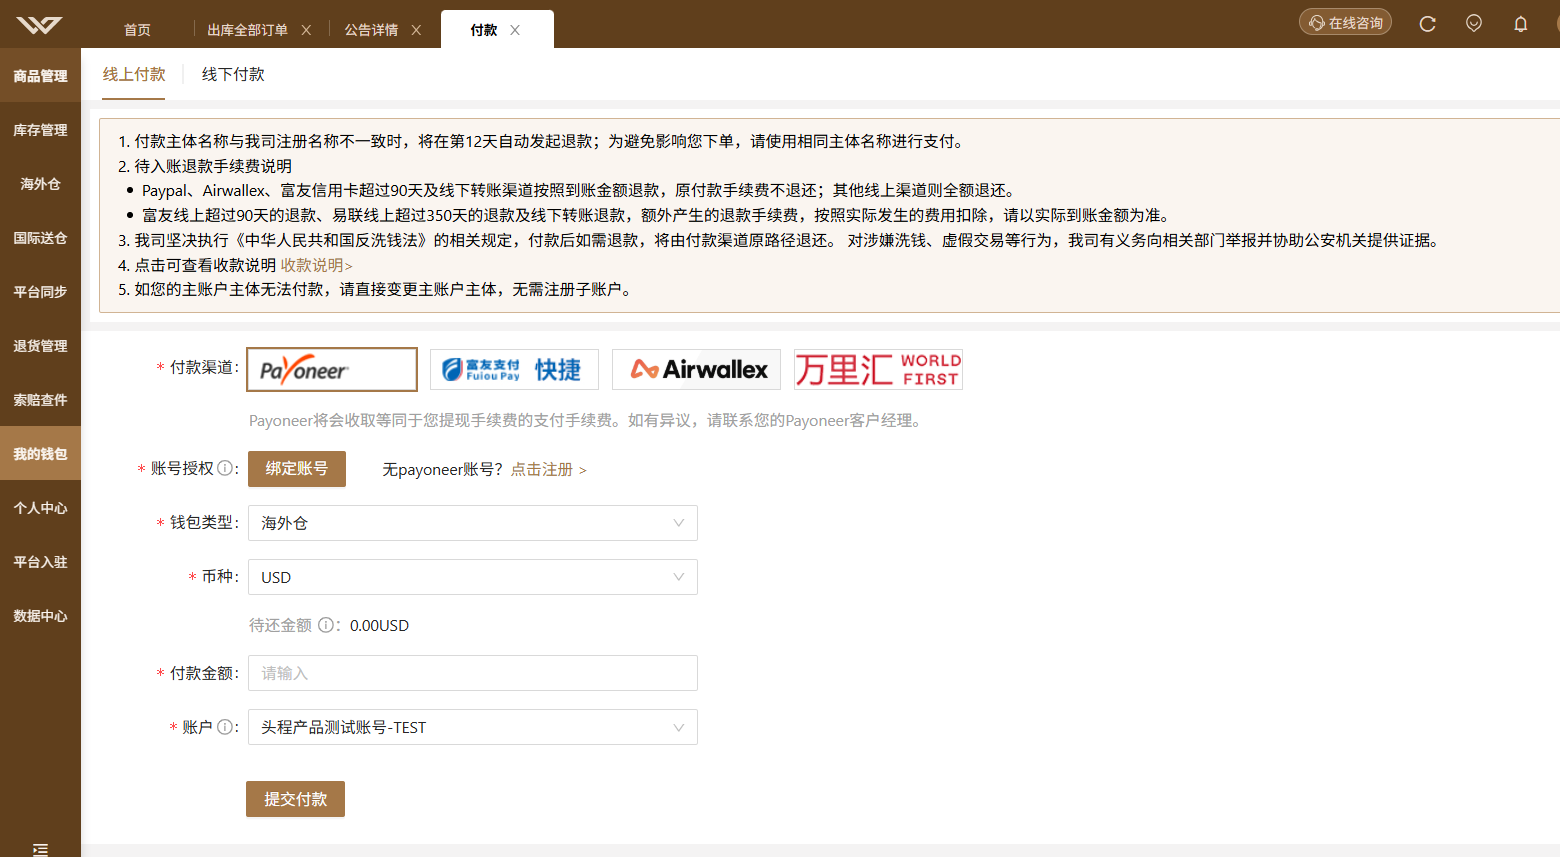Select Airwallex payment channel

point(698,370)
